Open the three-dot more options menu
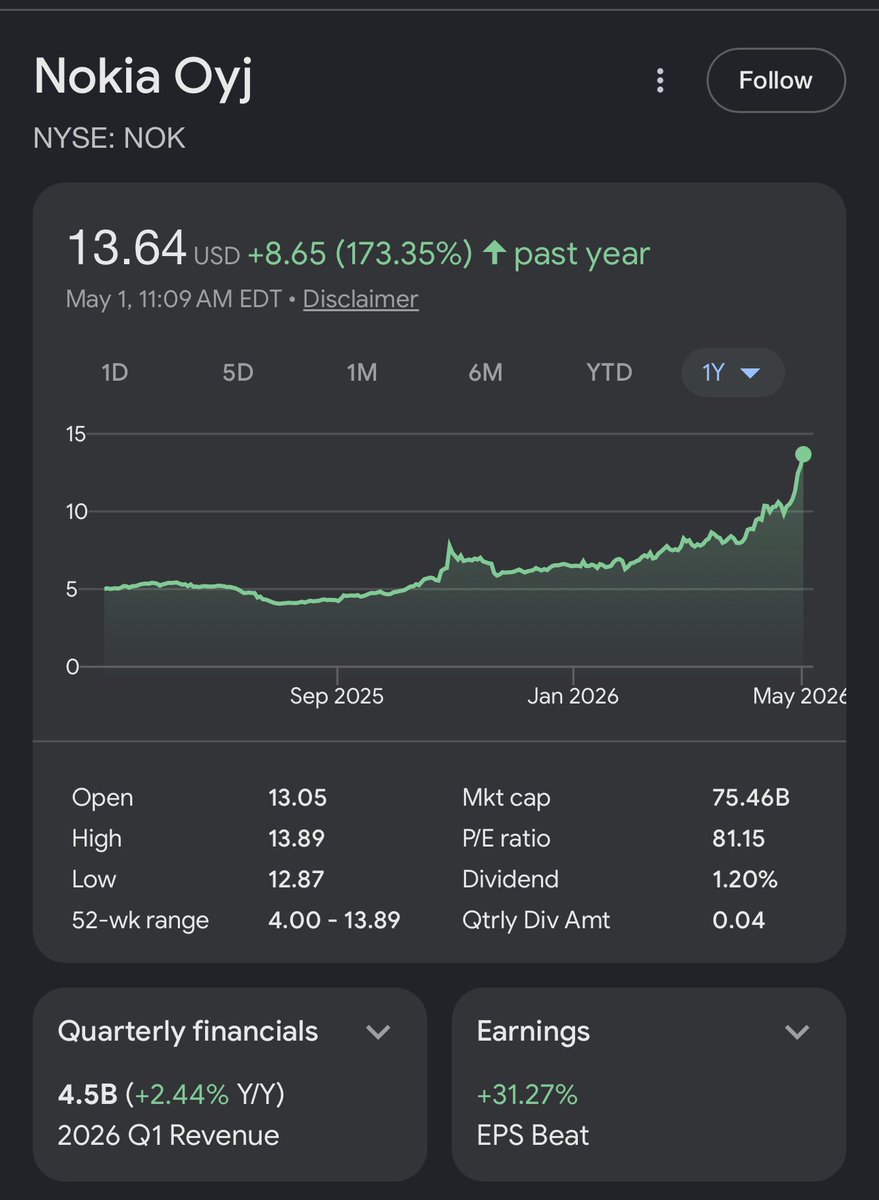 point(660,81)
